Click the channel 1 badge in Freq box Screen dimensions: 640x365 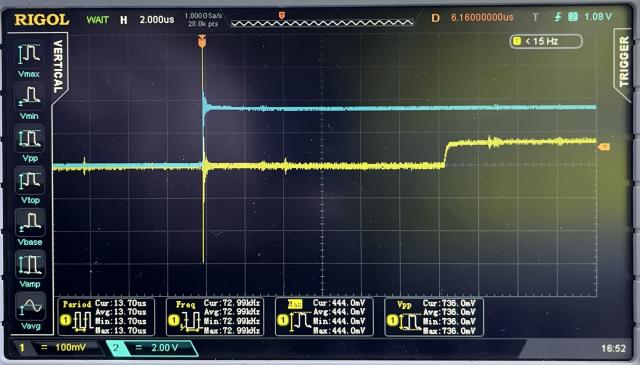click(x=173, y=320)
